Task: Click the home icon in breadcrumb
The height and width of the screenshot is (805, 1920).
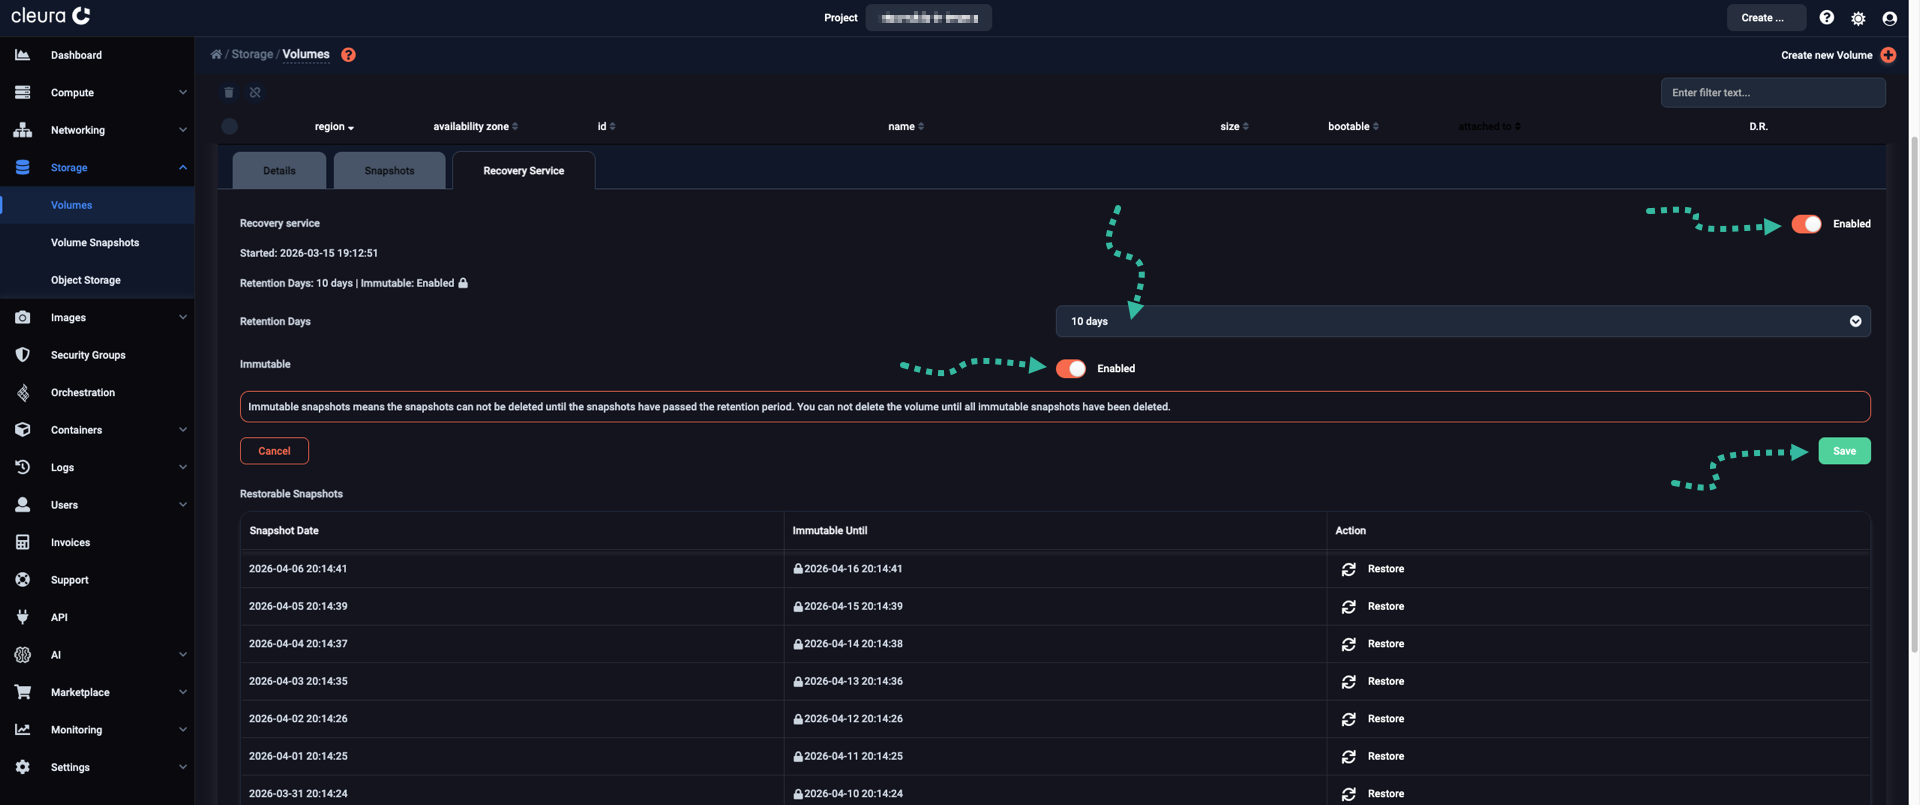Action: tap(216, 55)
